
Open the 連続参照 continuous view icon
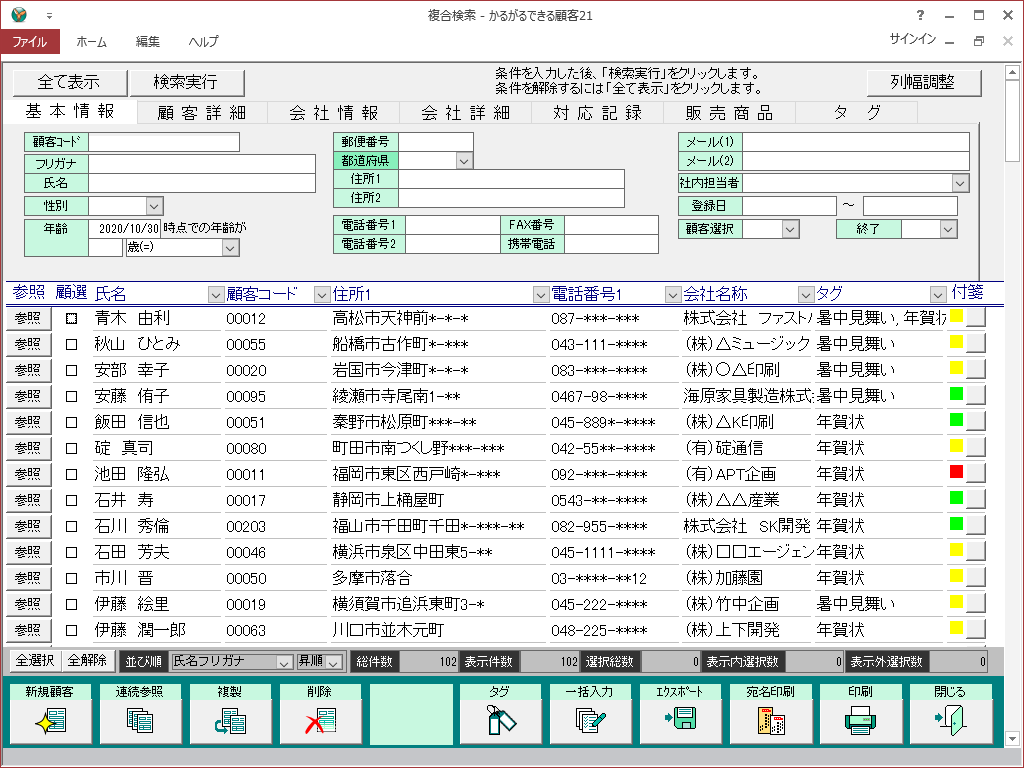[x=140, y=712]
